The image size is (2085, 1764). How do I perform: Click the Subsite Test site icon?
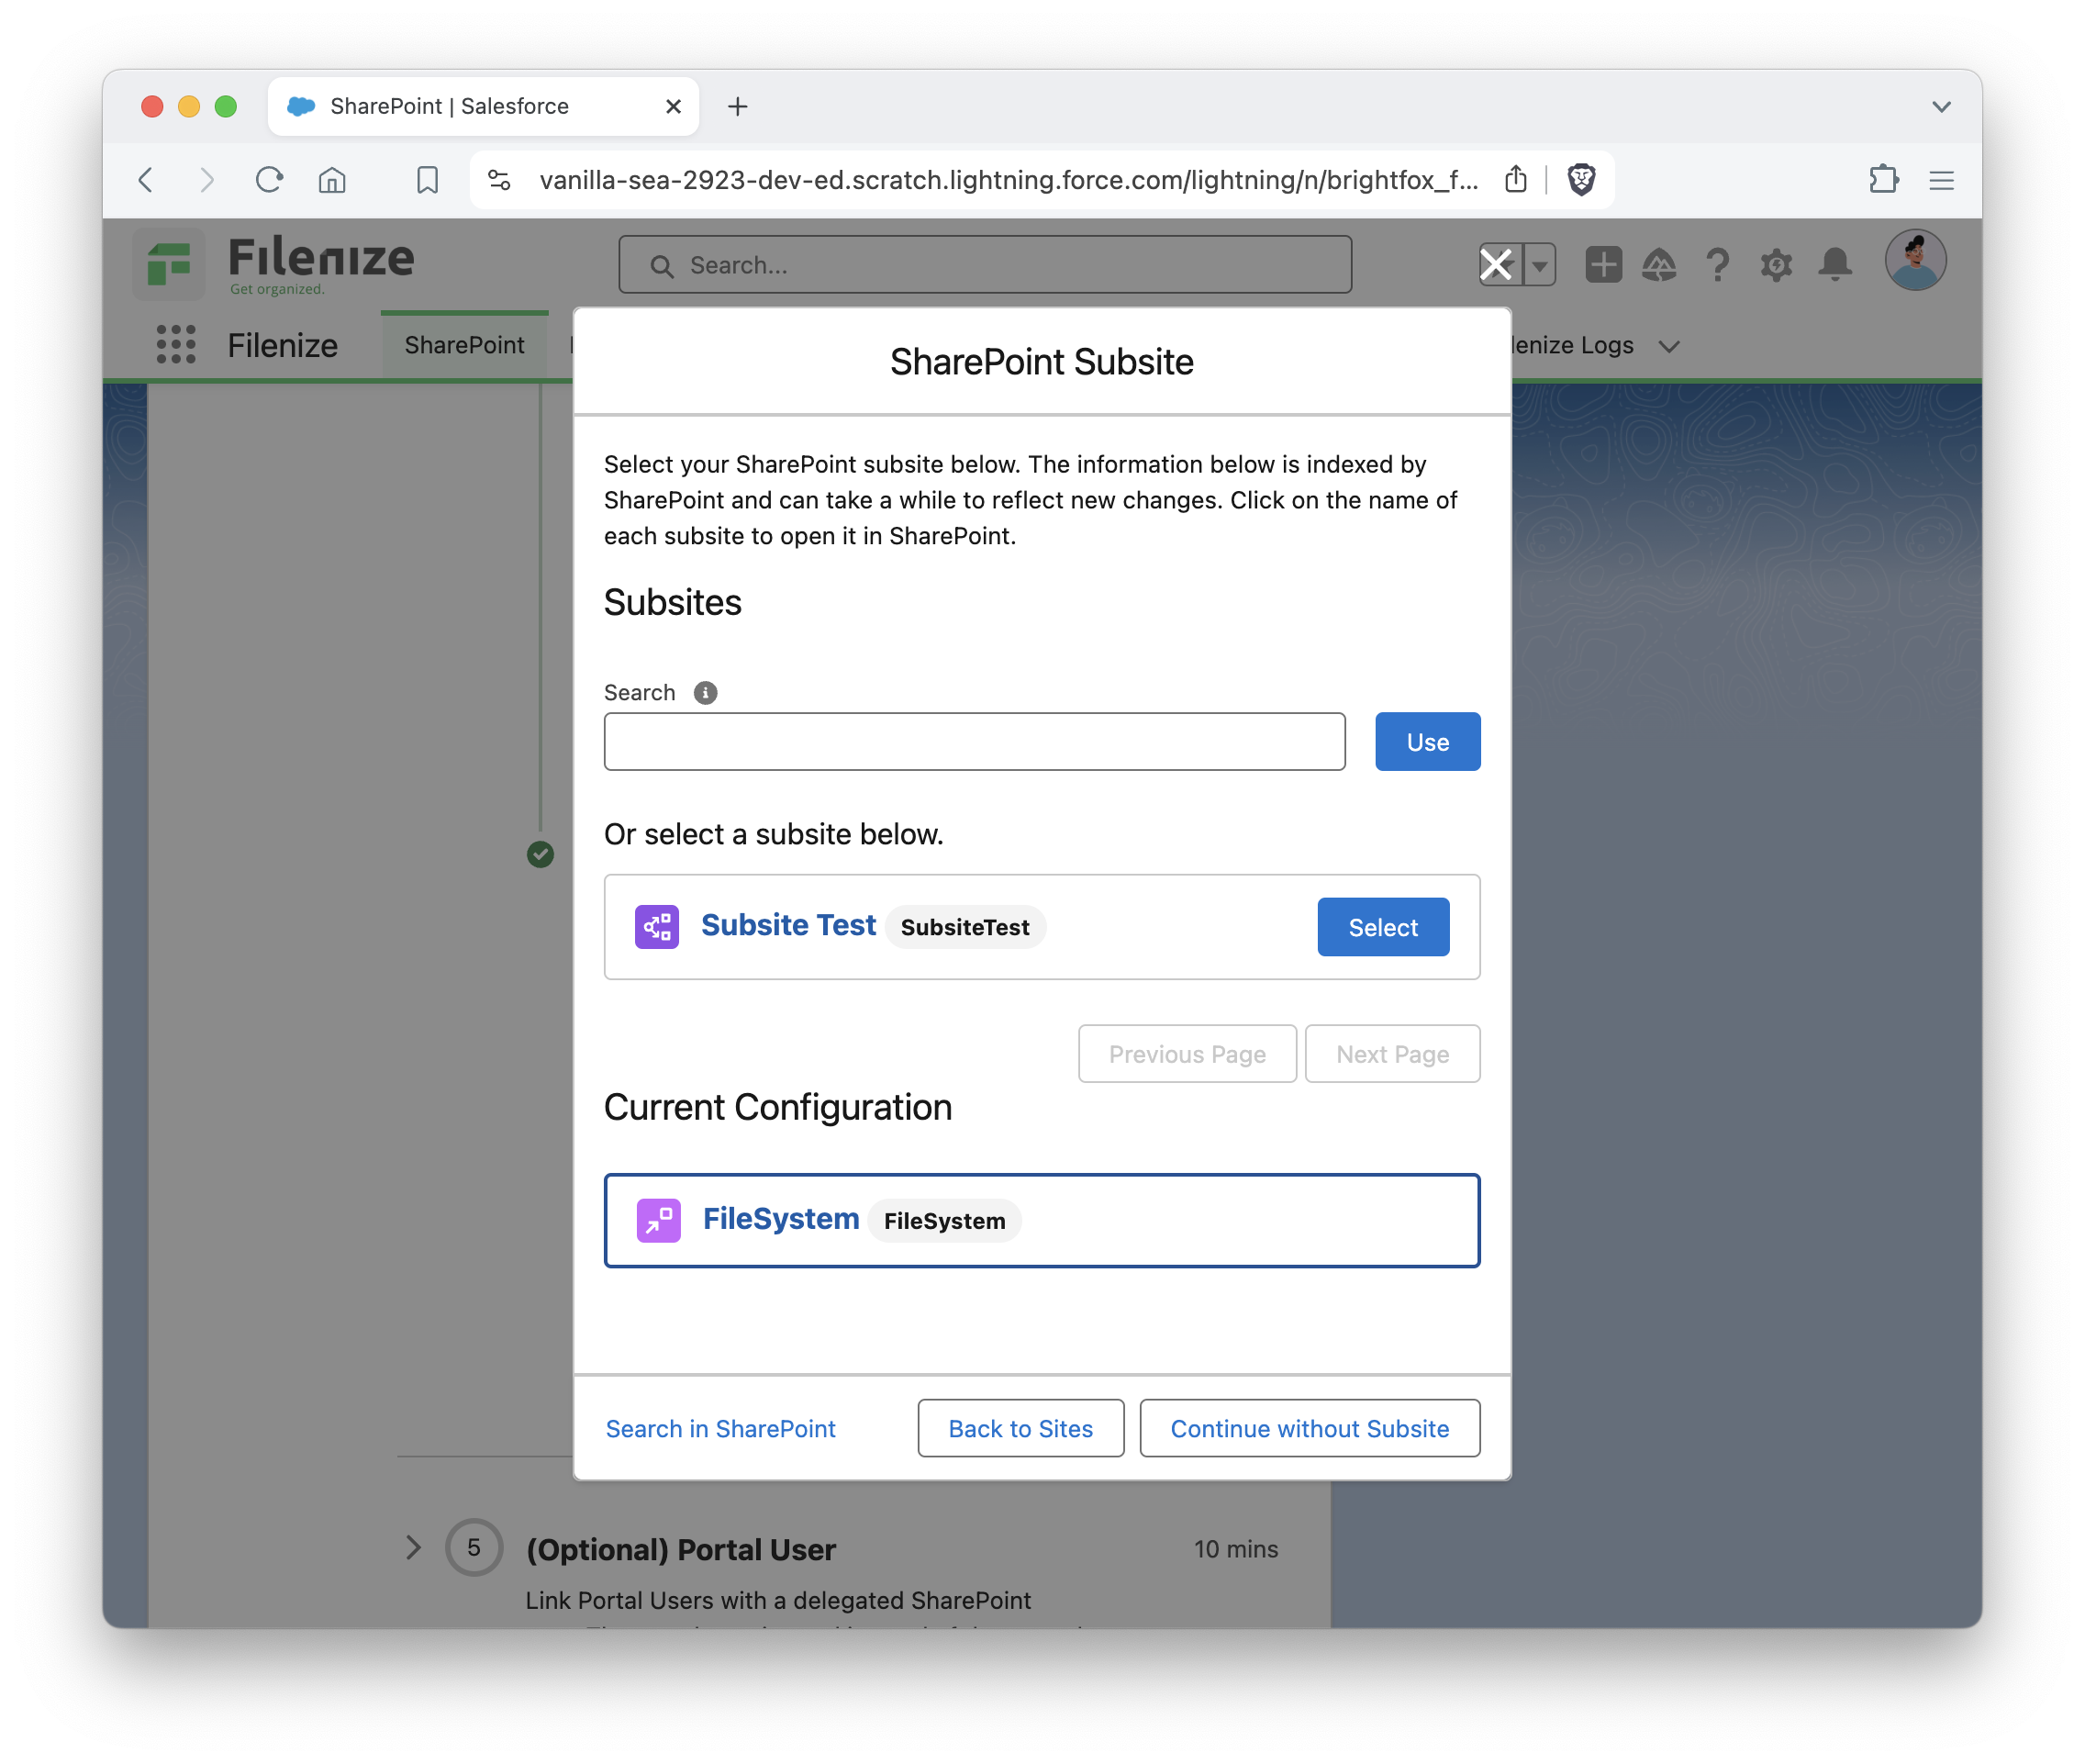[x=657, y=927]
